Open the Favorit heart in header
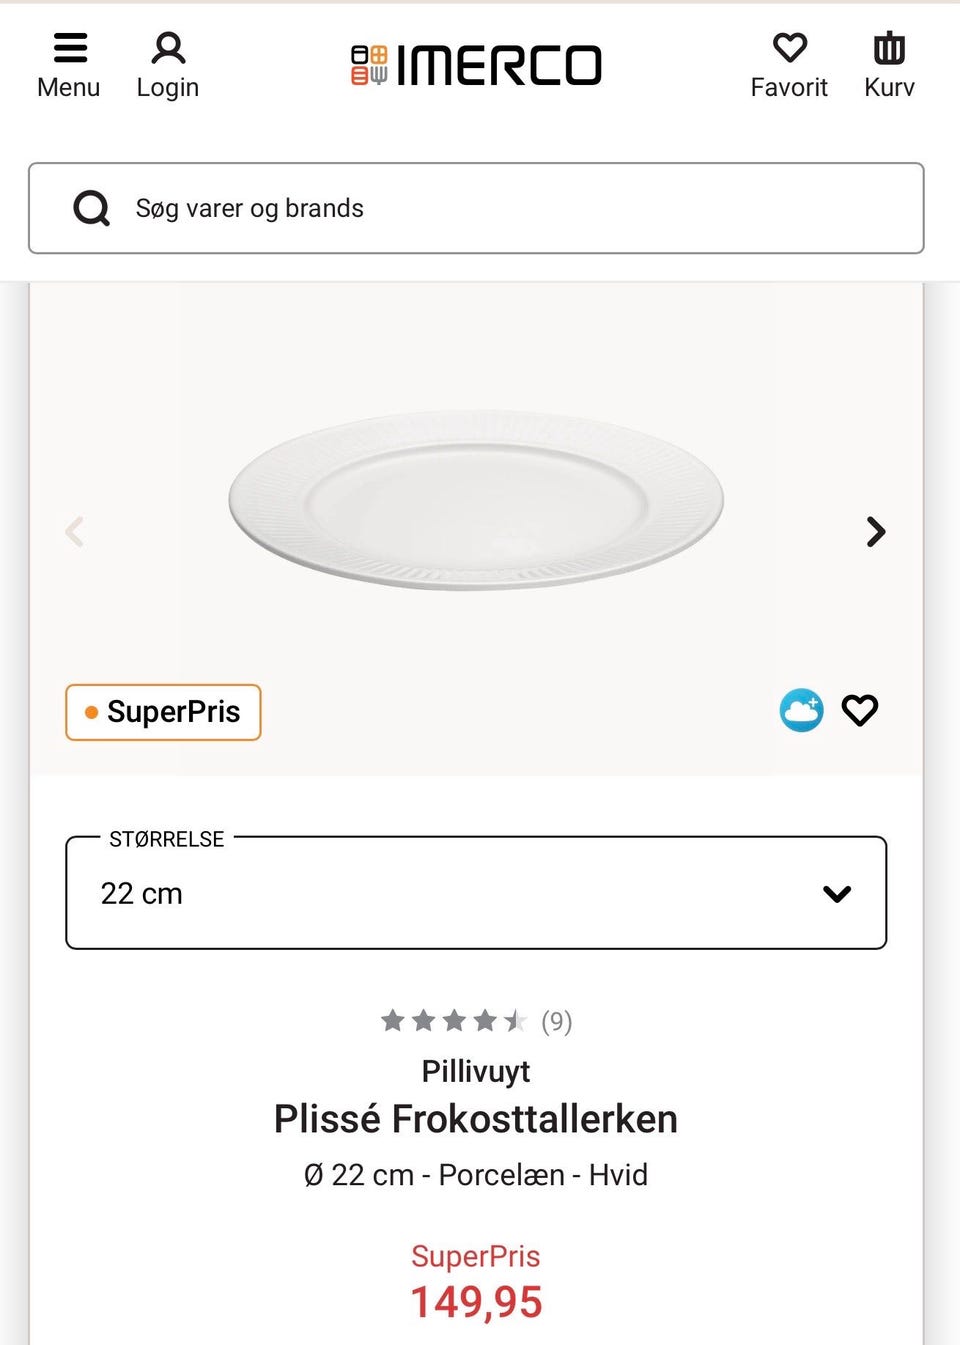The height and width of the screenshot is (1345, 960). pos(789,48)
